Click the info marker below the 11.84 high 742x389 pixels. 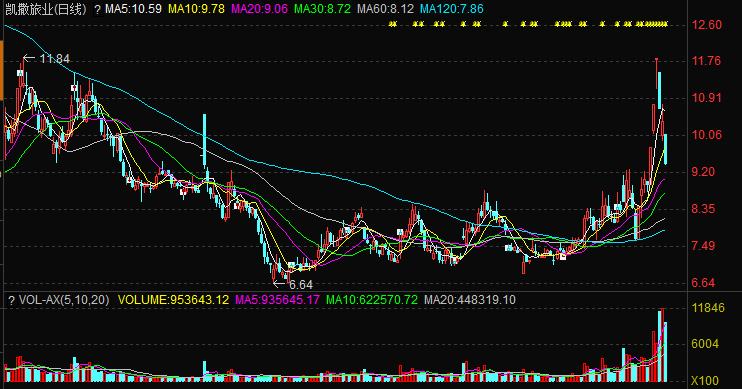[x=20, y=73]
